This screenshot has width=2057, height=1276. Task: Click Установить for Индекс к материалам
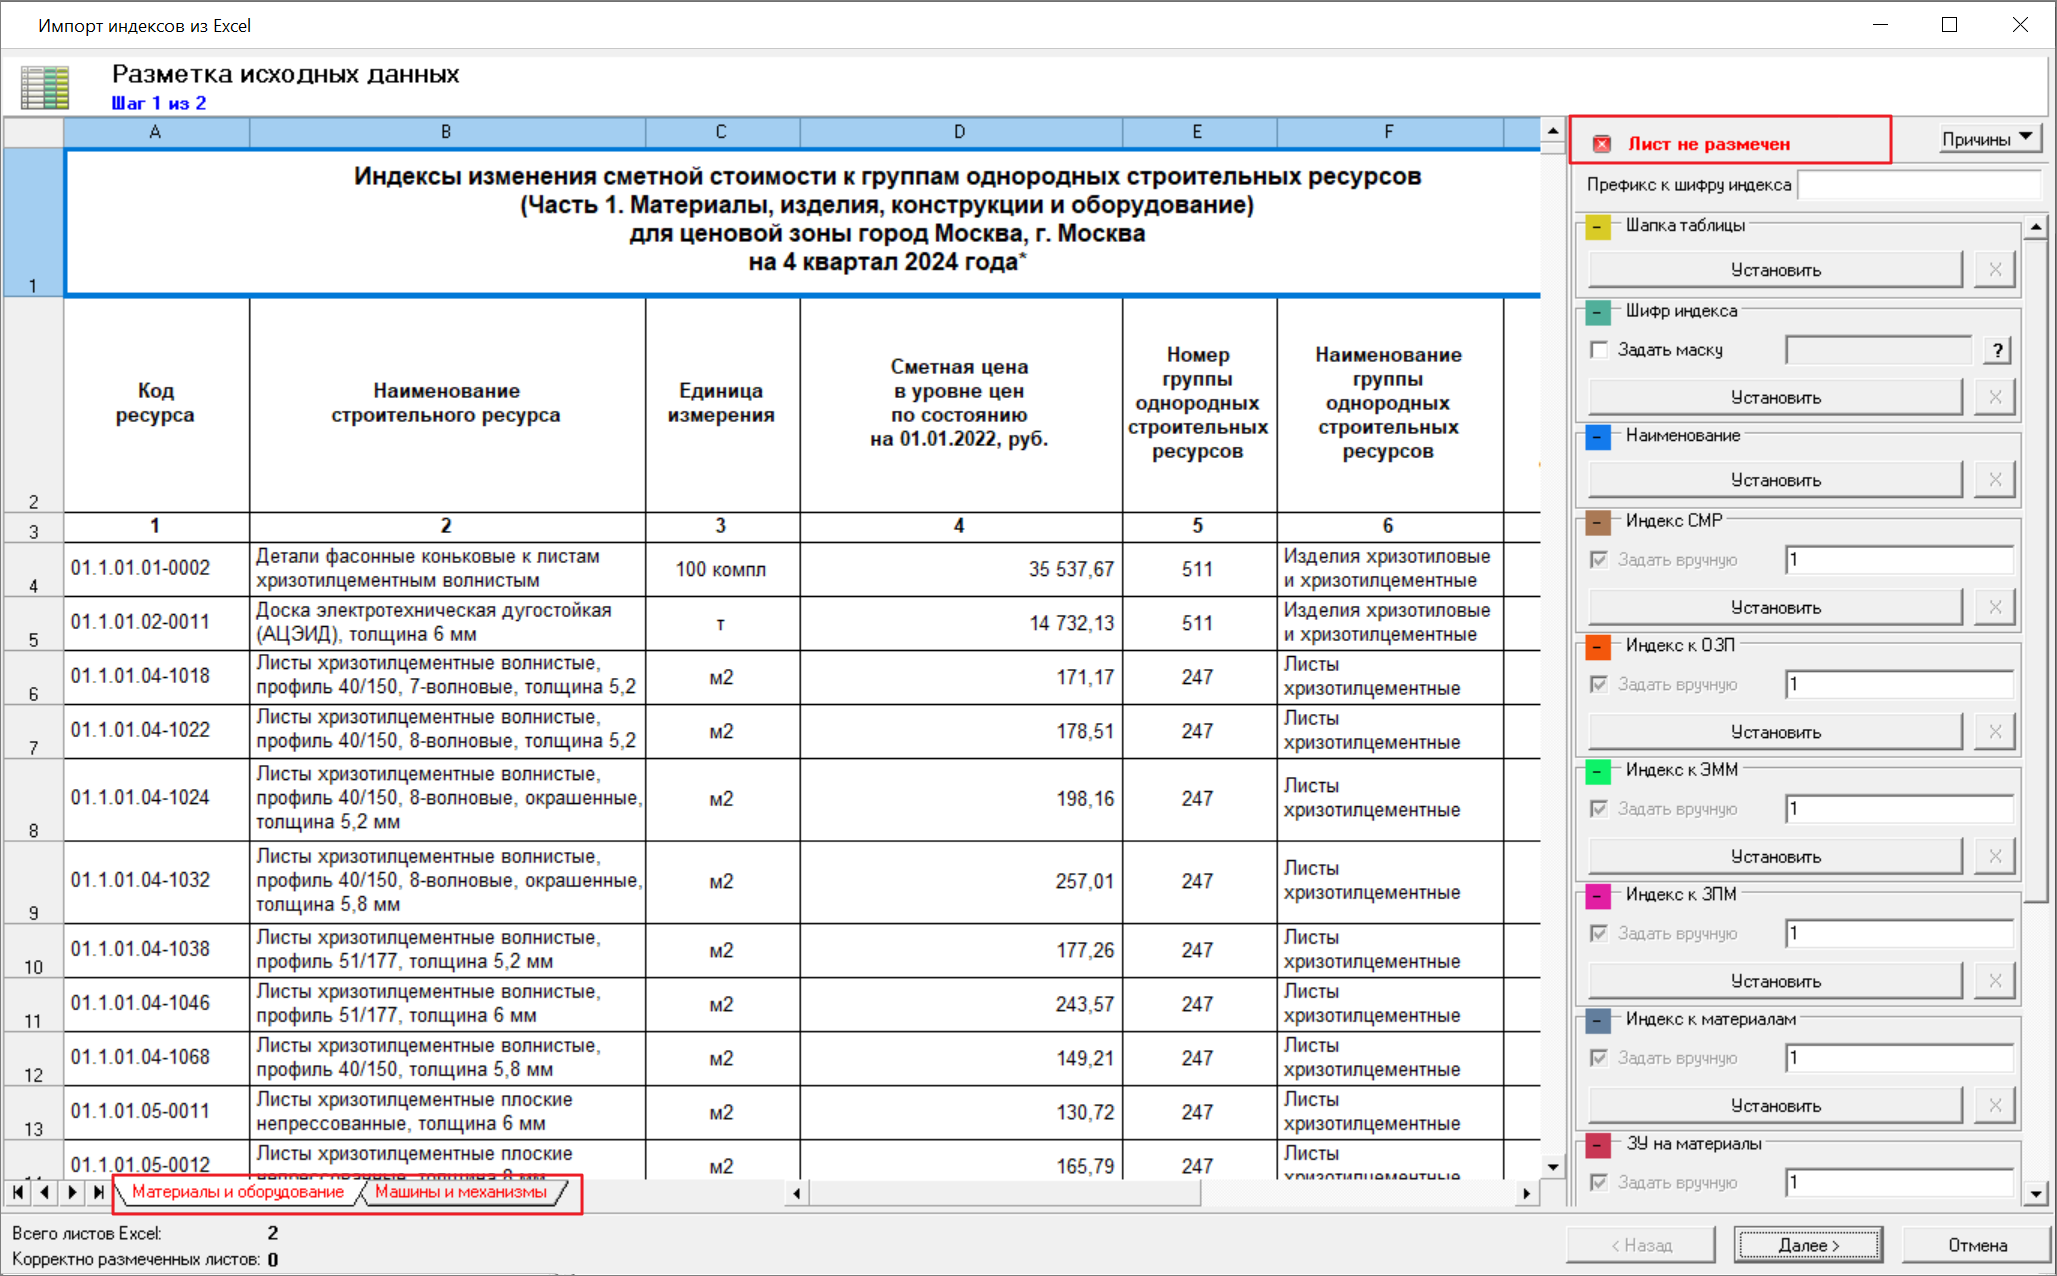[x=1776, y=1105]
